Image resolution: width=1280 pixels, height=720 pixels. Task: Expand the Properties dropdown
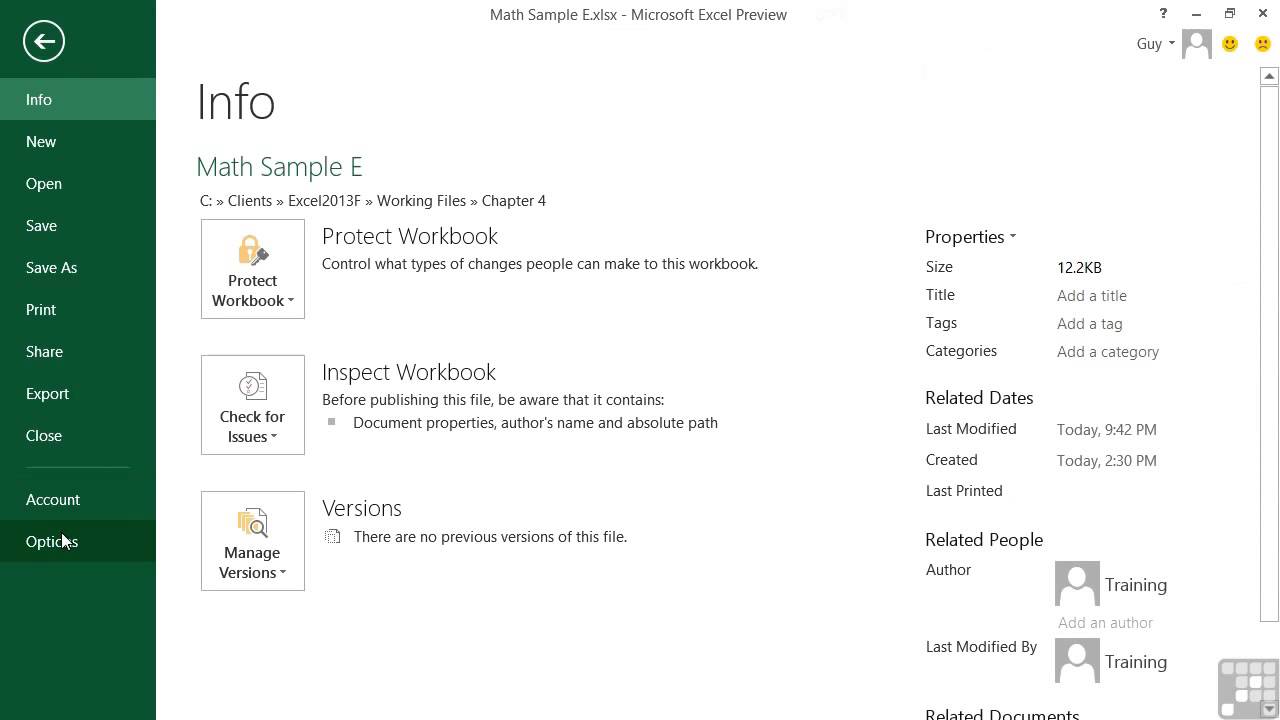[970, 237]
